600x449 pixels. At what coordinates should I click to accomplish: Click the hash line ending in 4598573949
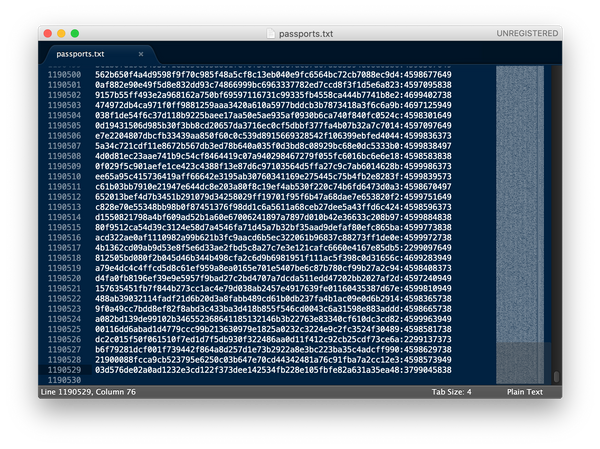click(273, 360)
